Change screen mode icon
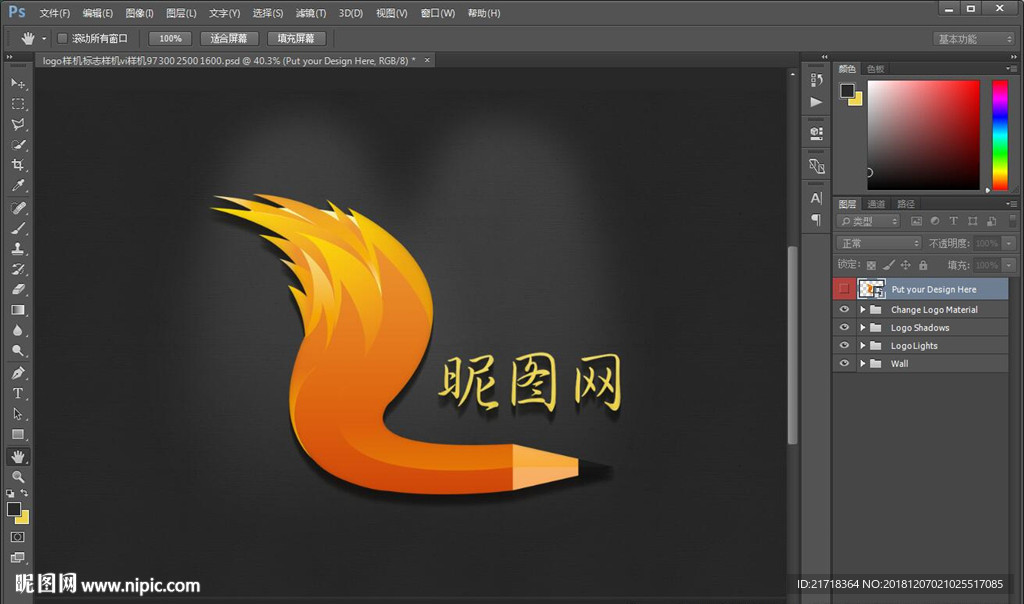The height and width of the screenshot is (604, 1024). tap(18, 557)
